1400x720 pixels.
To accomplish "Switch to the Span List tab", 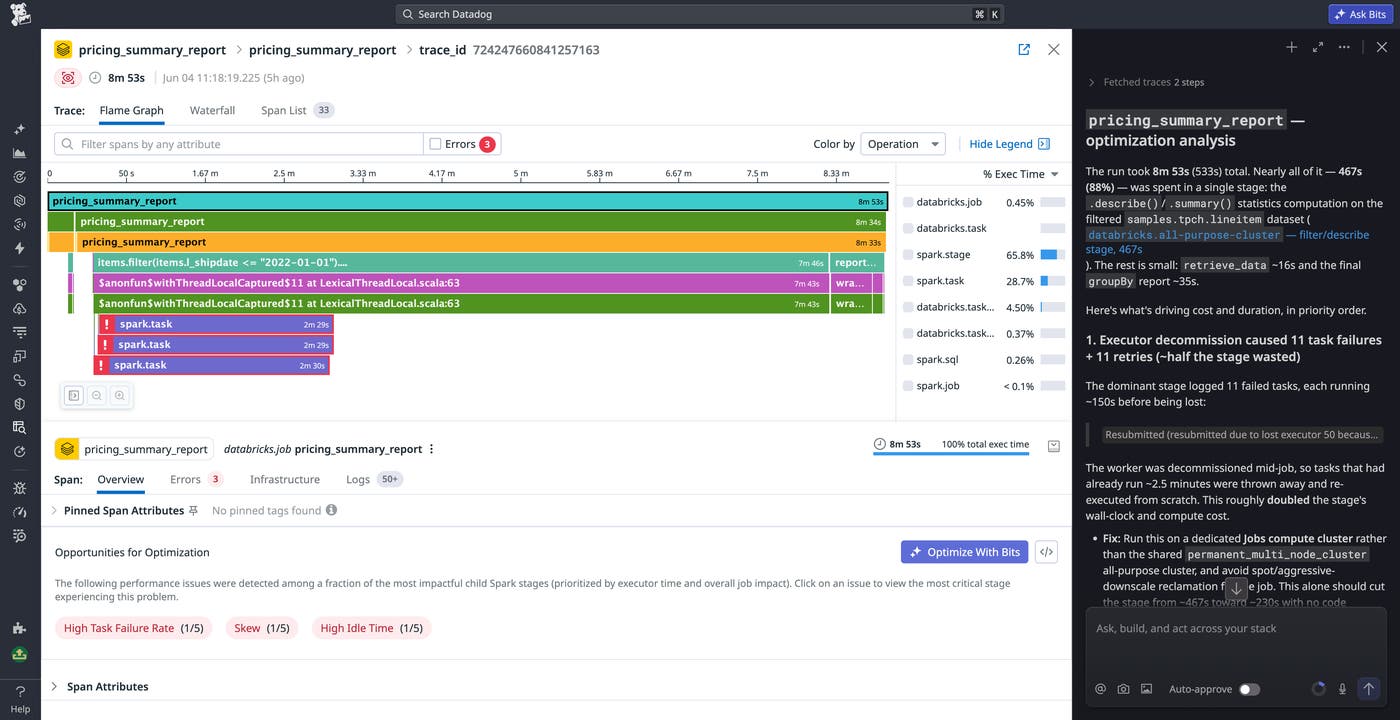I will point(297,110).
